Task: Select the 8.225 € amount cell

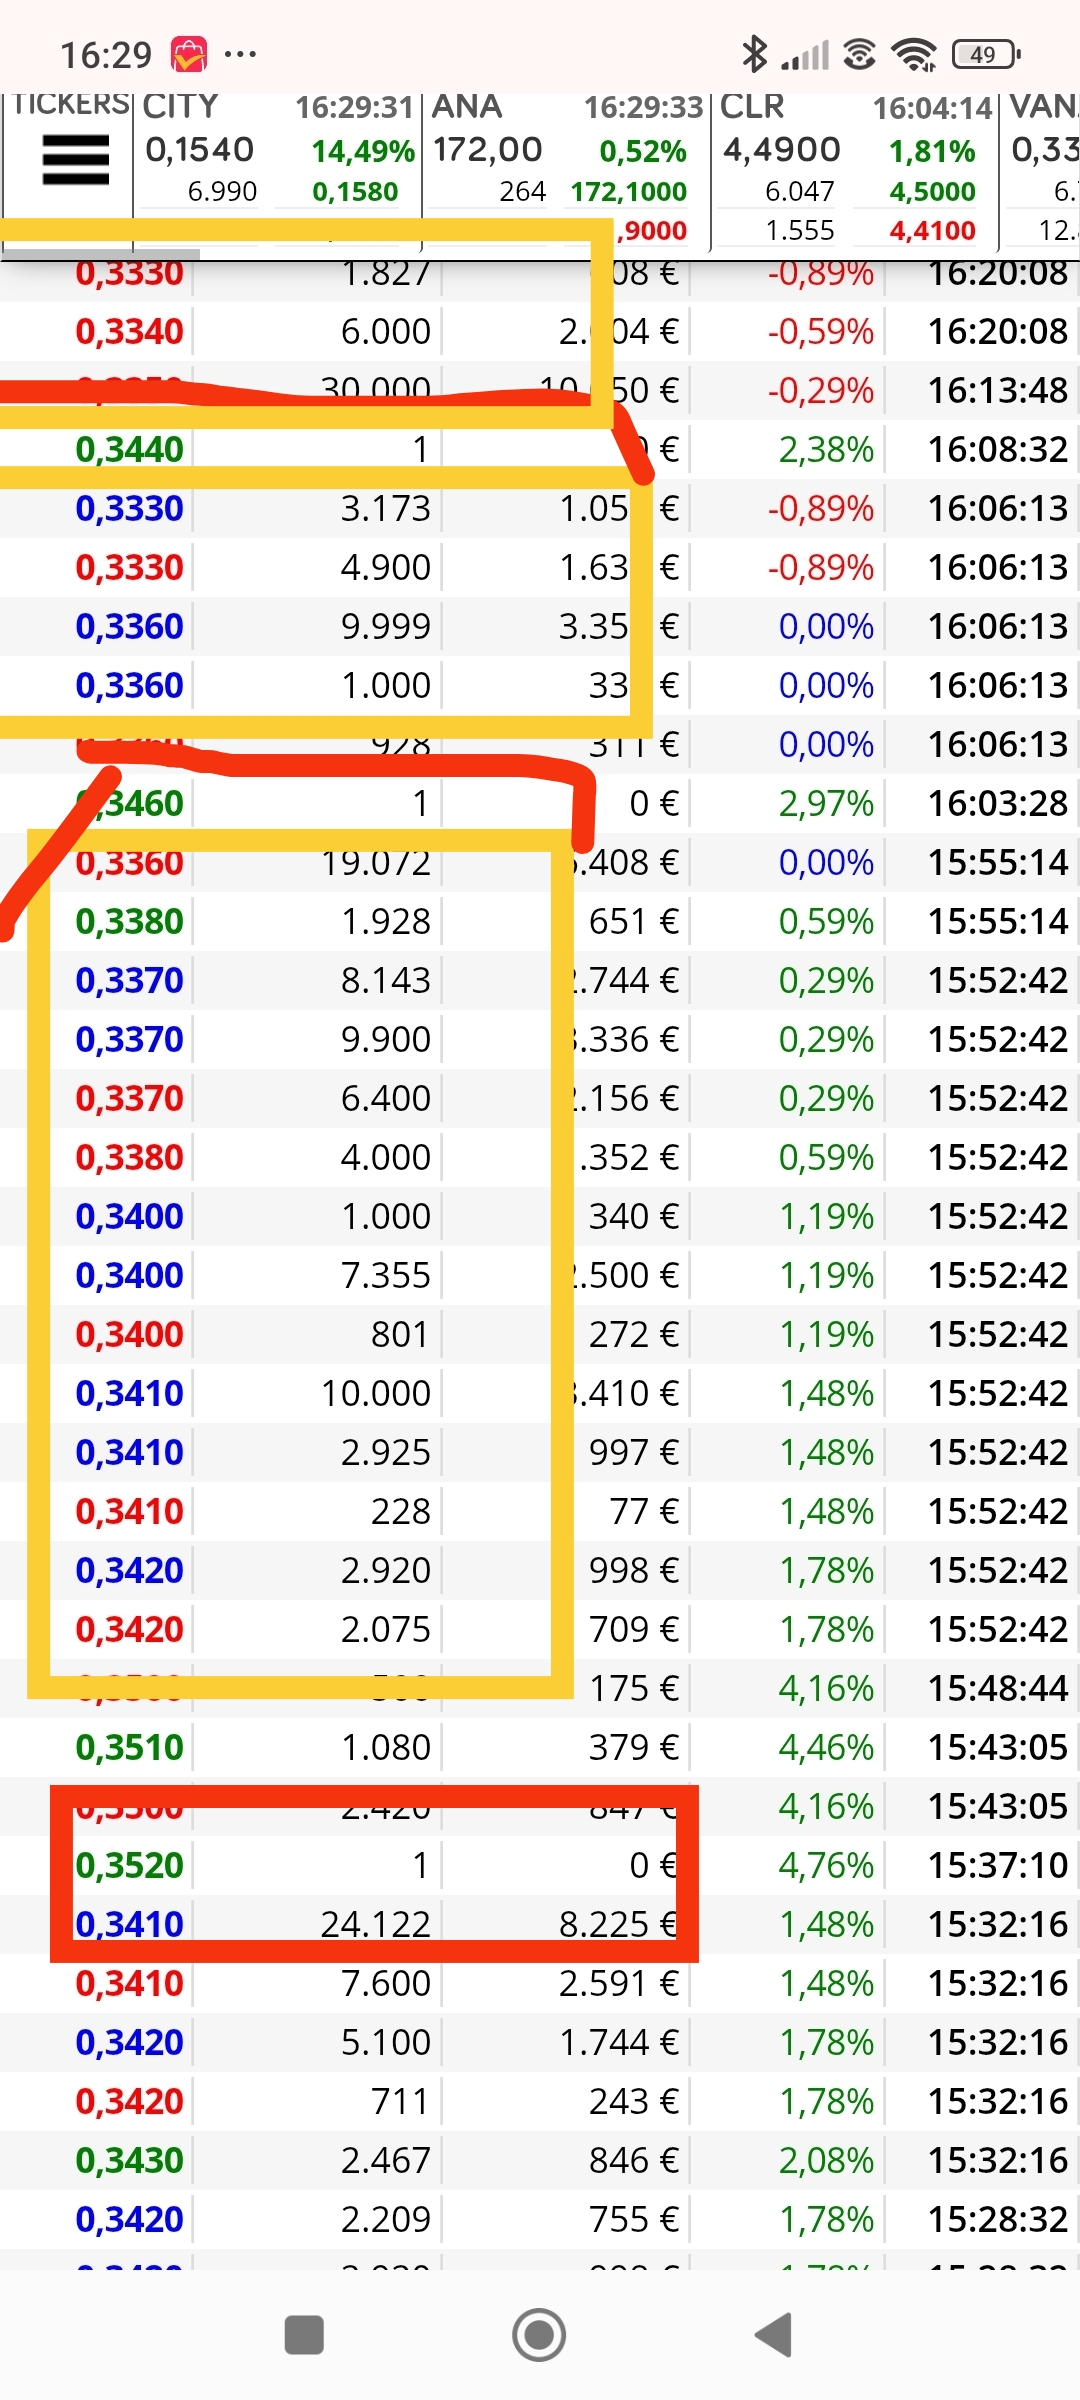Action: click(x=619, y=1925)
